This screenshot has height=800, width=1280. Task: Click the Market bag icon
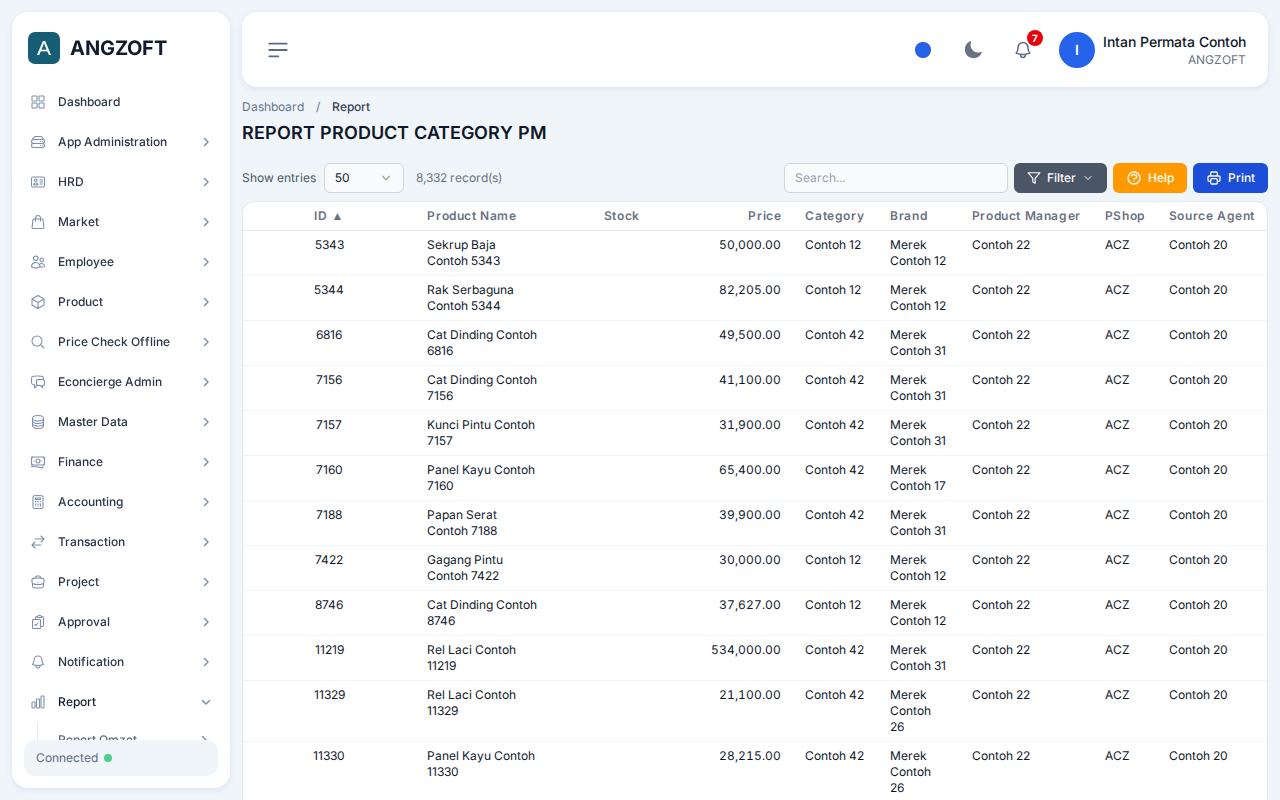38,222
